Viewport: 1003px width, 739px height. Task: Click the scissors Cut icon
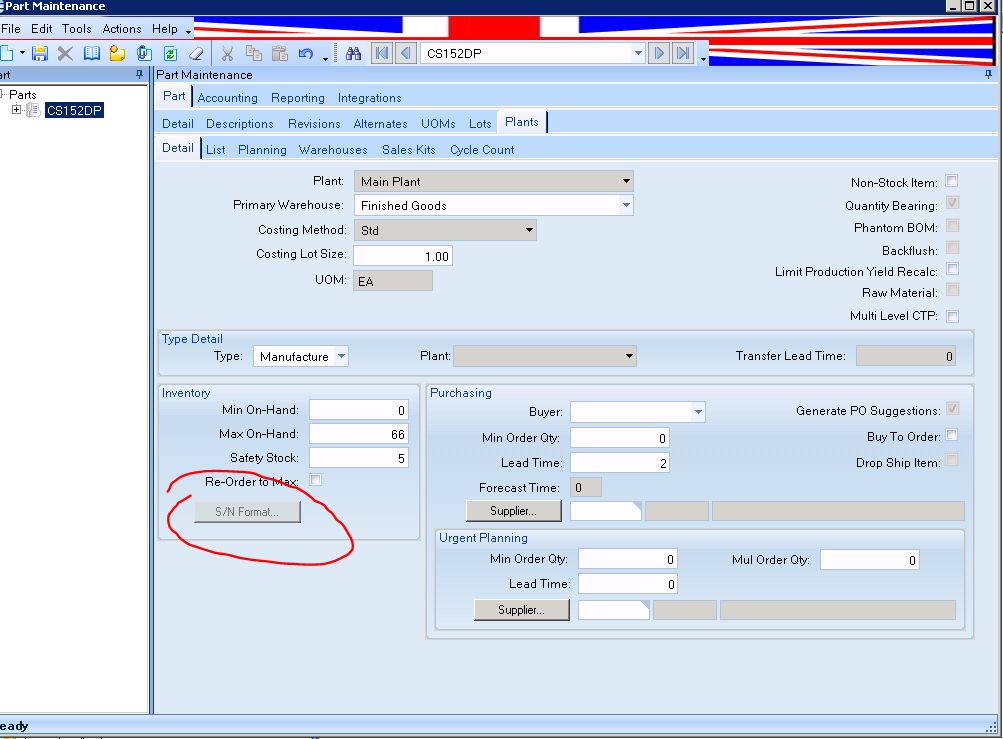coord(228,53)
